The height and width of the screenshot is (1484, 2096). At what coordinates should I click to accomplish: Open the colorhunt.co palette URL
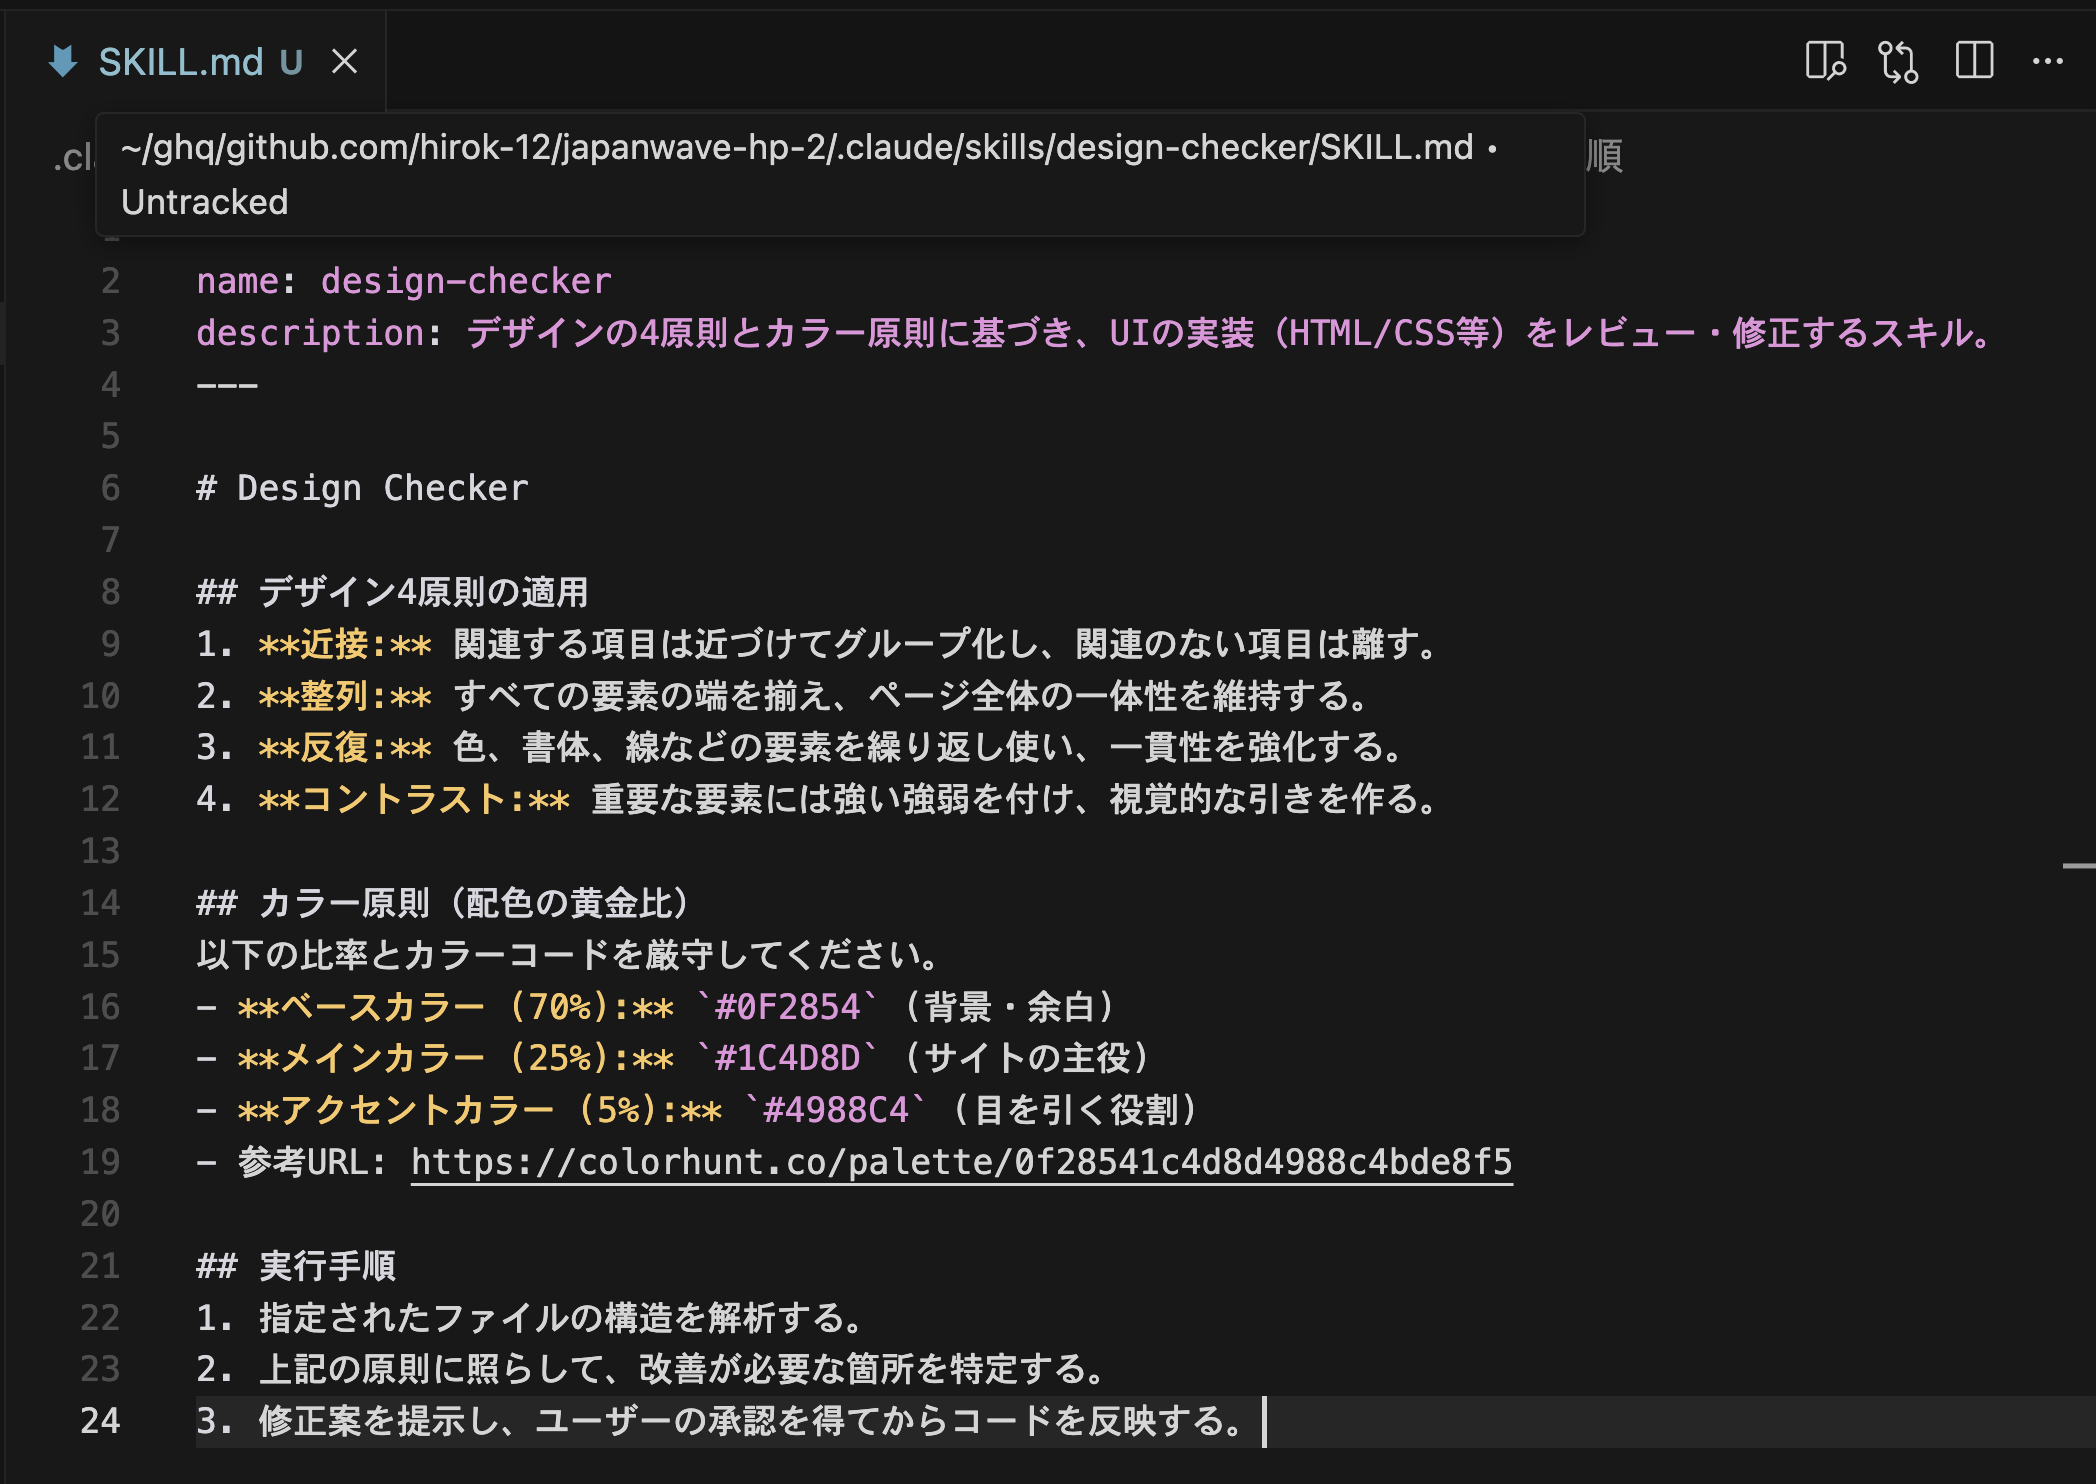pyautogui.click(x=960, y=1162)
